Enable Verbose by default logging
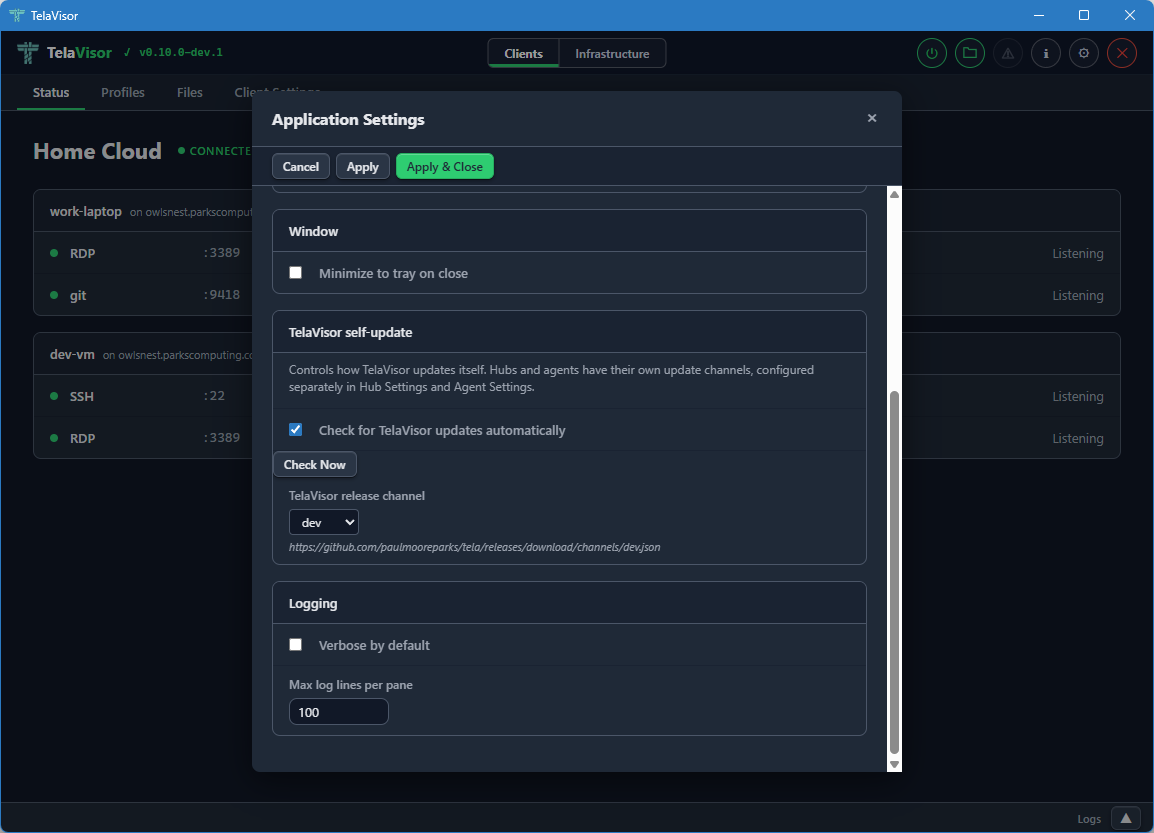1154x833 pixels. click(295, 644)
